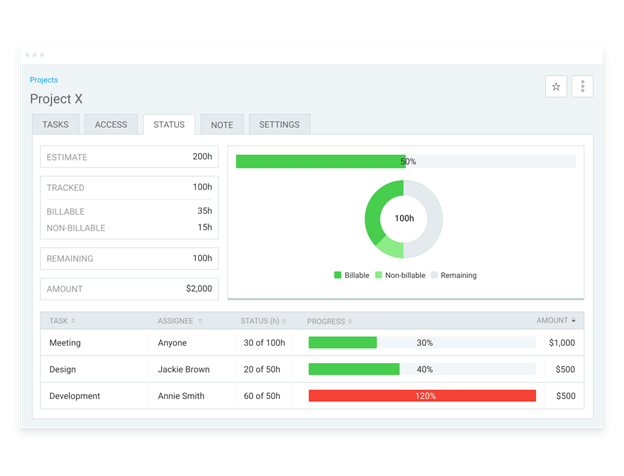Switch to the Access tab

point(111,125)
